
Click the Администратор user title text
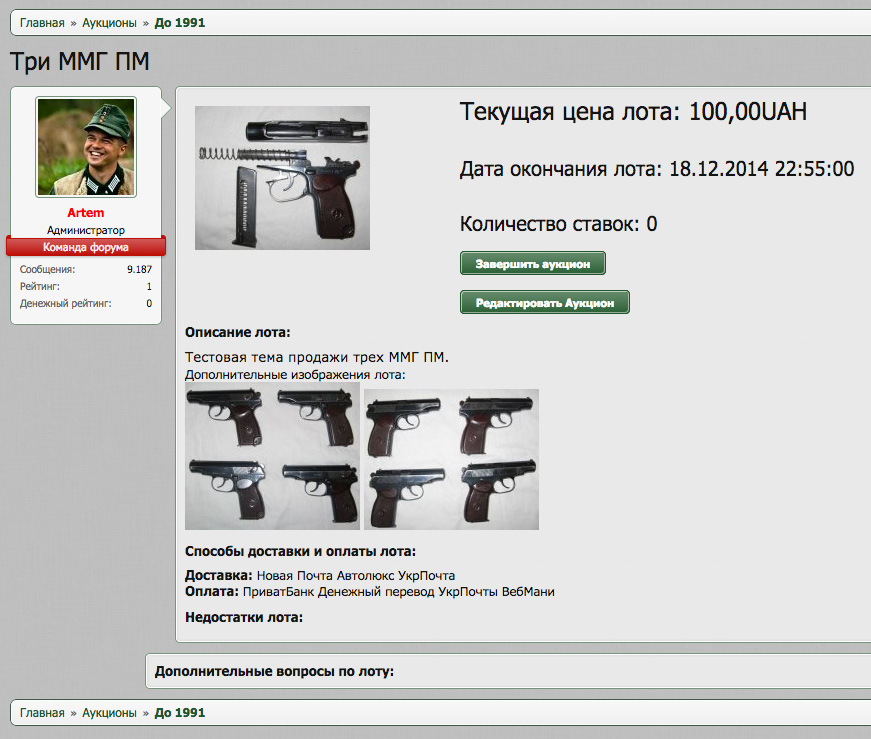86,230
